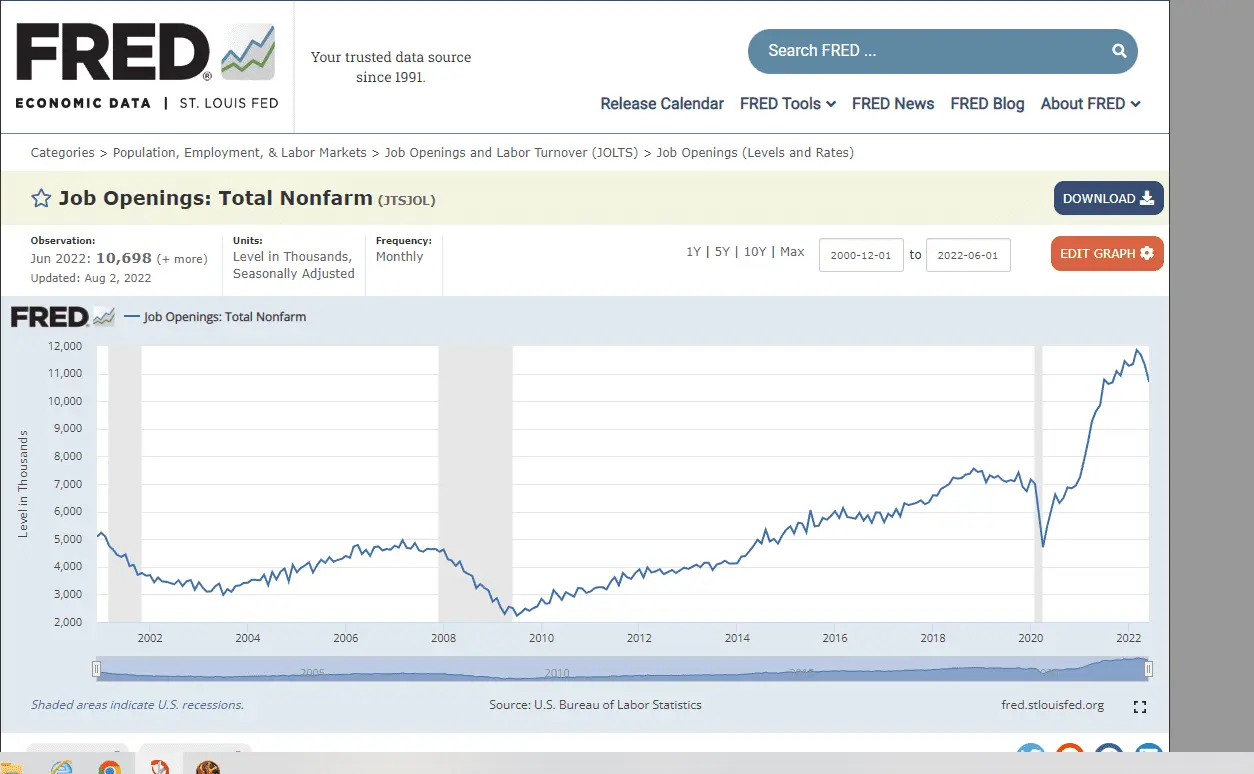Image resolution: width=1254 pixels, height=774 pixels.
Task: Expand the About FRED dropdown menu
Action: coord(1090,104)
